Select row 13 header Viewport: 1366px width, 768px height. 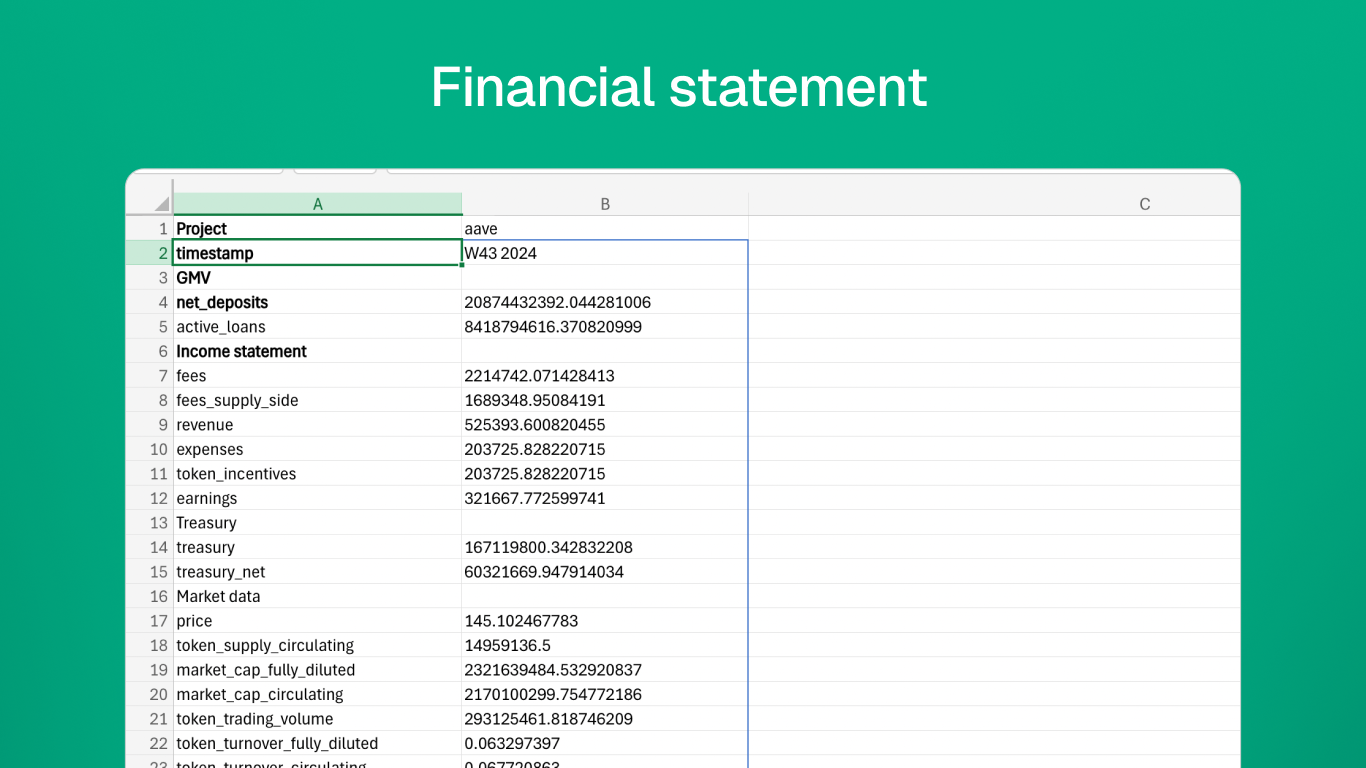tap(149, 523)
